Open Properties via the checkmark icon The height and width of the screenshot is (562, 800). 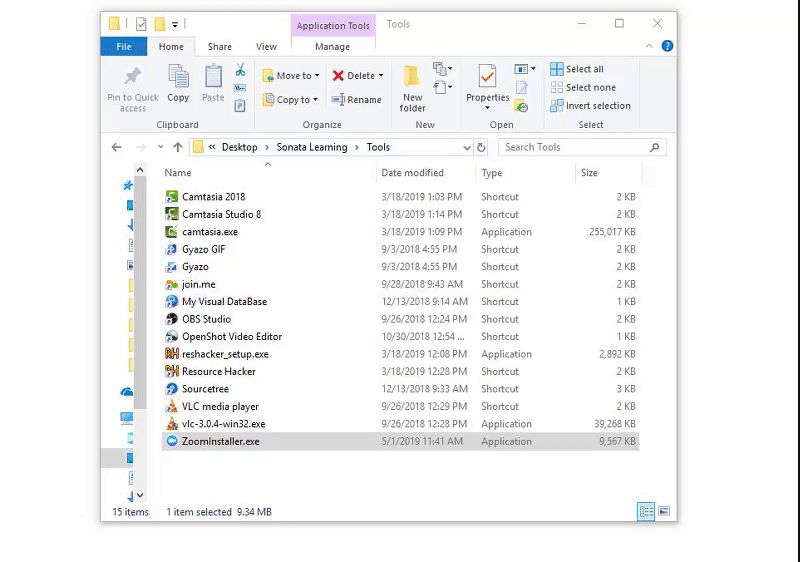[487, 77]
